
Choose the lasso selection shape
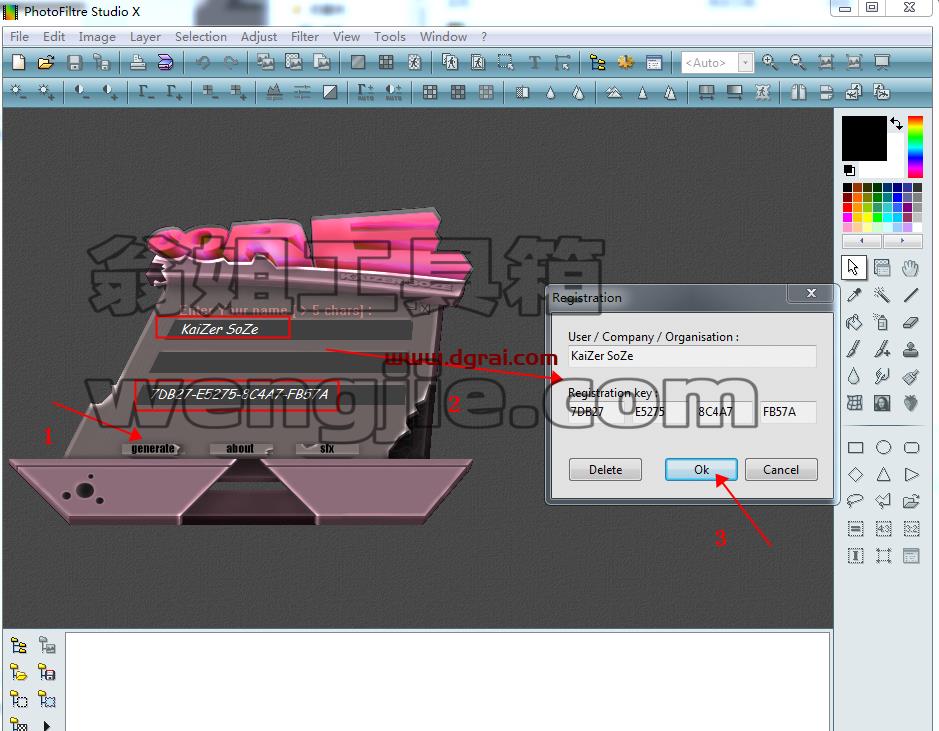tap(855, 501)
